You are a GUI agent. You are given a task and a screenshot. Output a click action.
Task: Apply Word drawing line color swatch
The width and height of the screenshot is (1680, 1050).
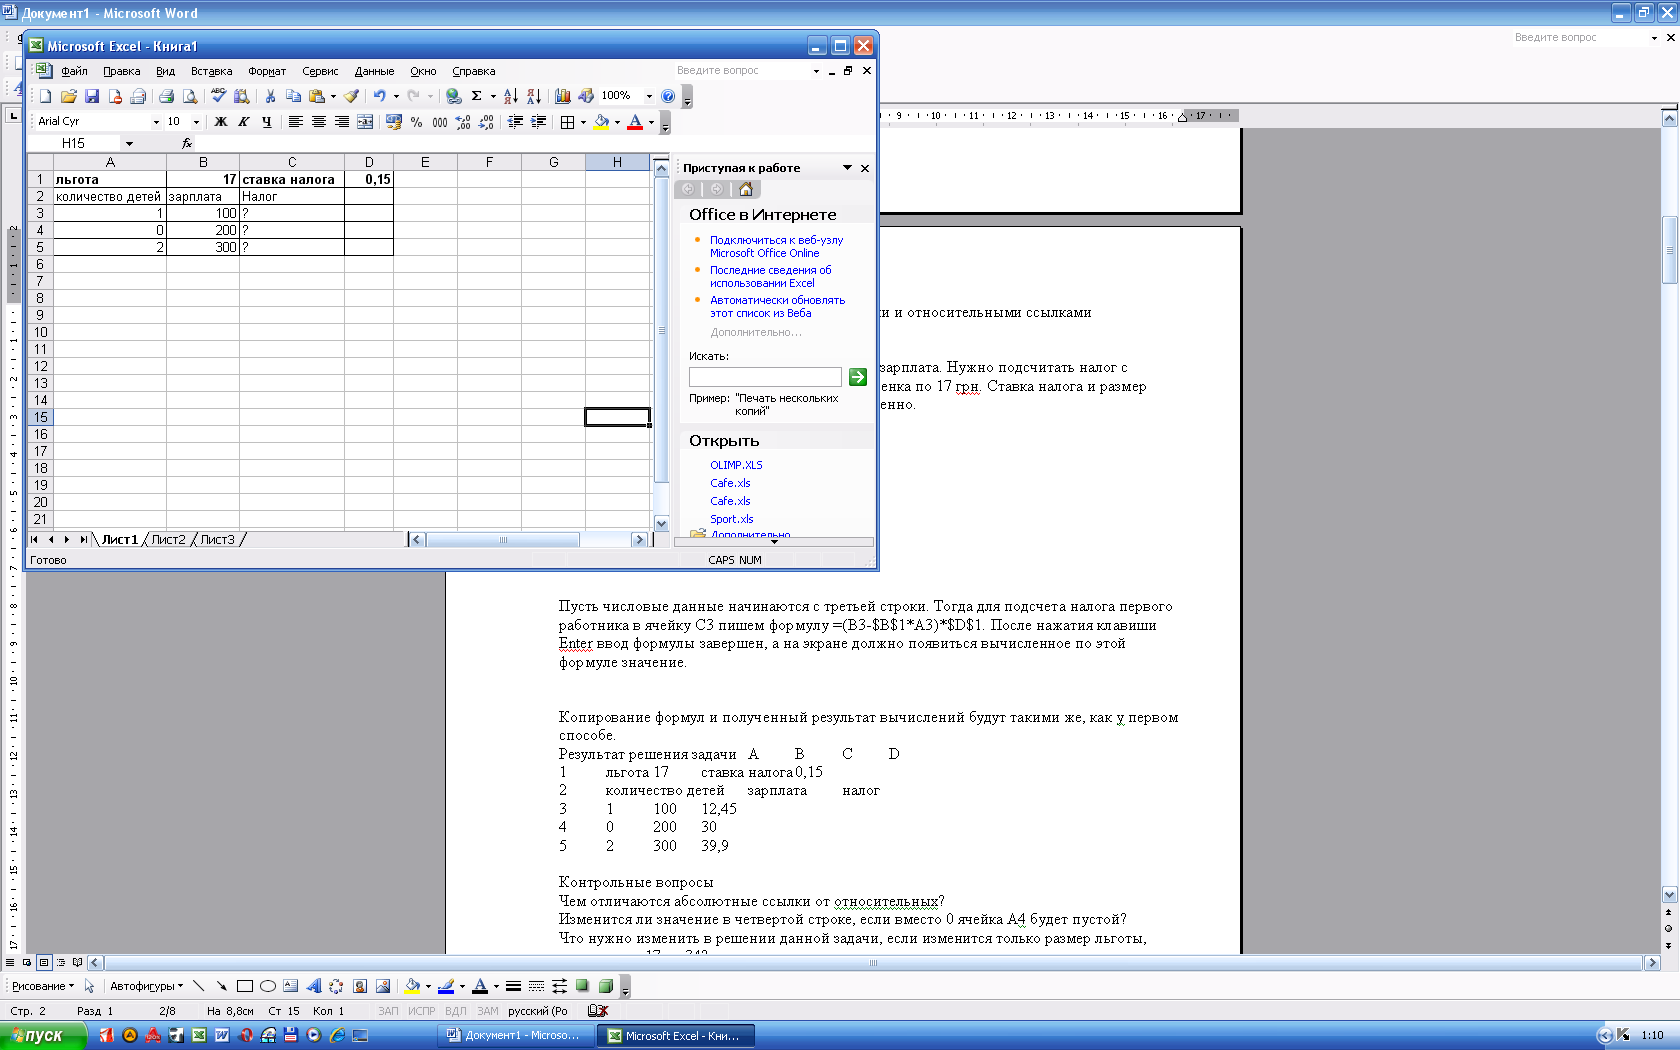[x=446, y=986]
